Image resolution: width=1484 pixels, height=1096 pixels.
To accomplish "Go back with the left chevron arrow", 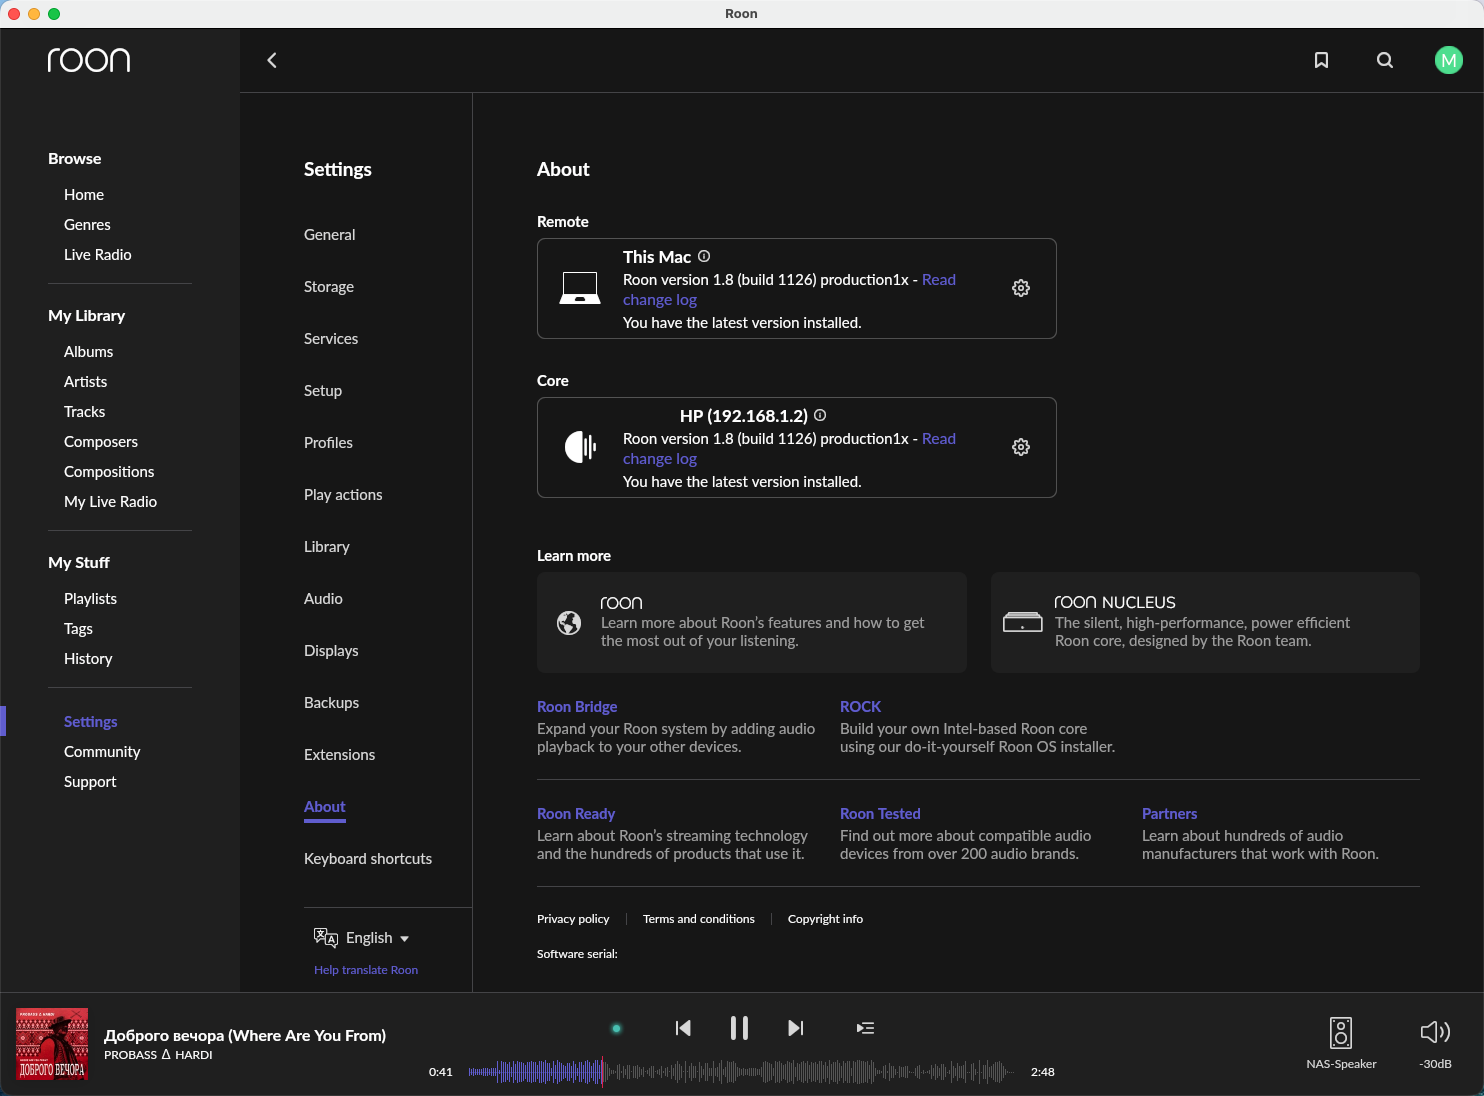I will [272, 60].
